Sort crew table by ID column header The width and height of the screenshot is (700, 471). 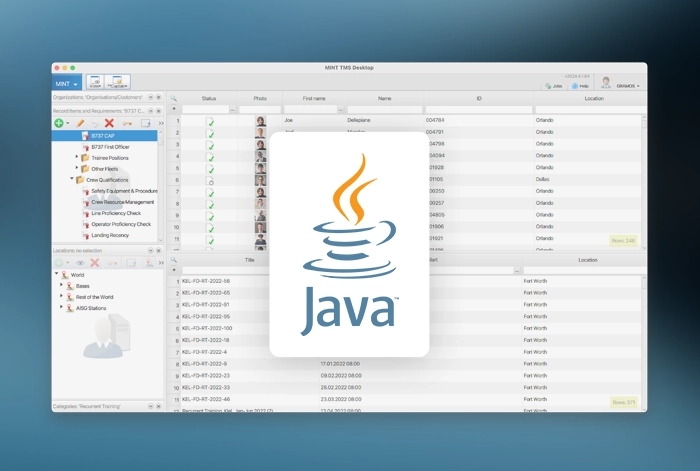(479, 98)
